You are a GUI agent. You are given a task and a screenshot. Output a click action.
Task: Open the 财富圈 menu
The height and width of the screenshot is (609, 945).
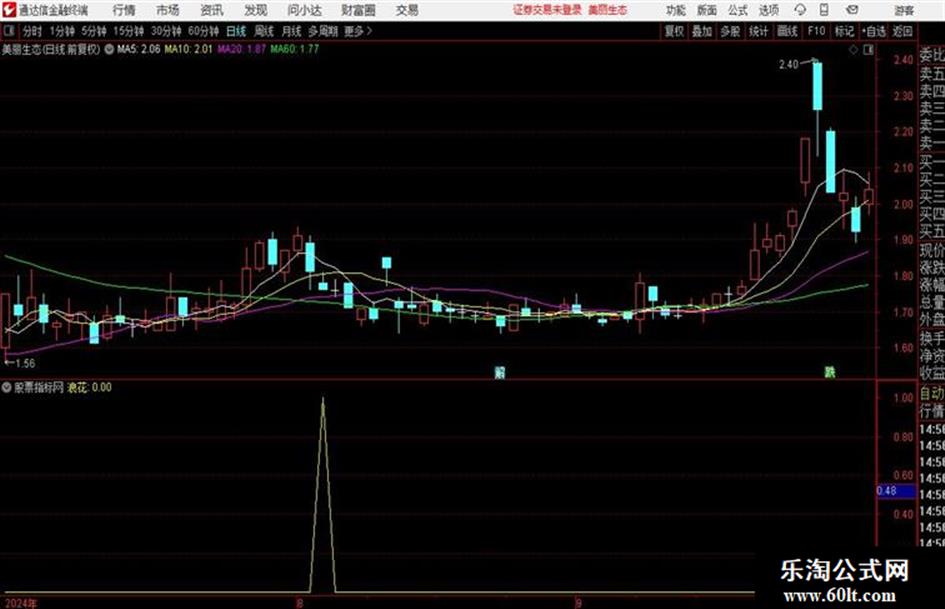(x=359, y=10)
